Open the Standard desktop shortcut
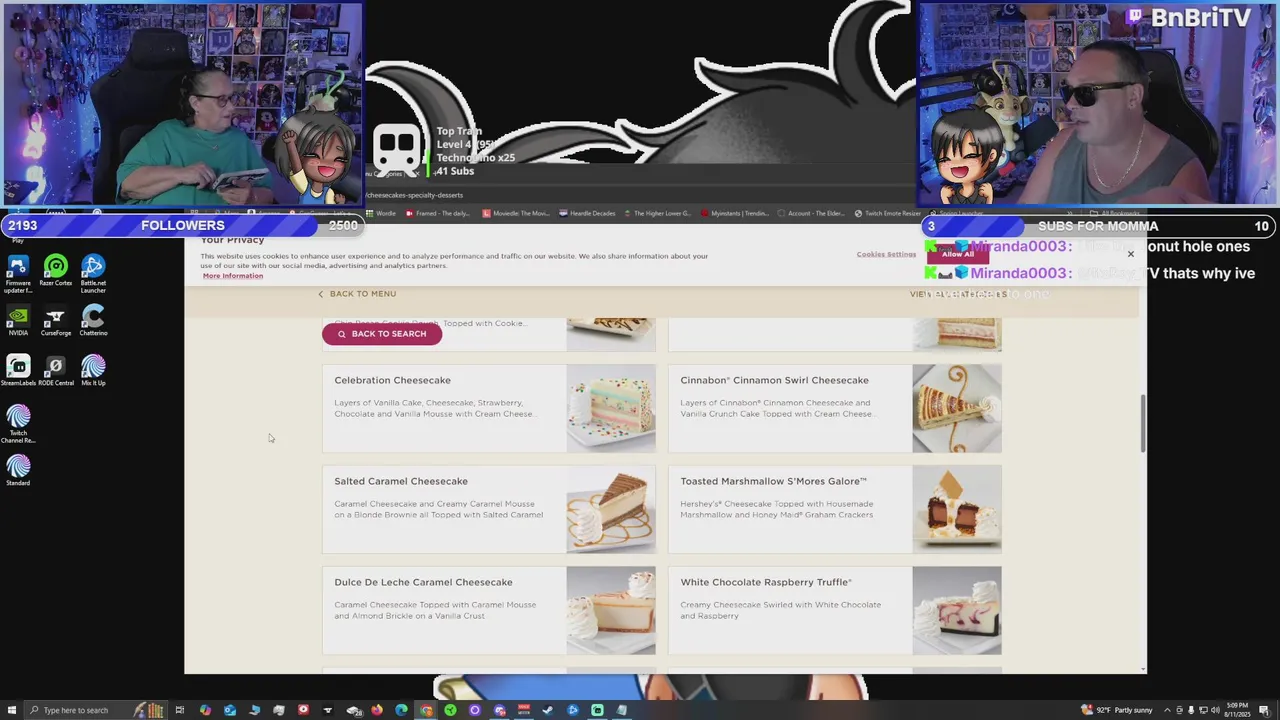This screenshot has width=1280, height=720. [18, 471]
